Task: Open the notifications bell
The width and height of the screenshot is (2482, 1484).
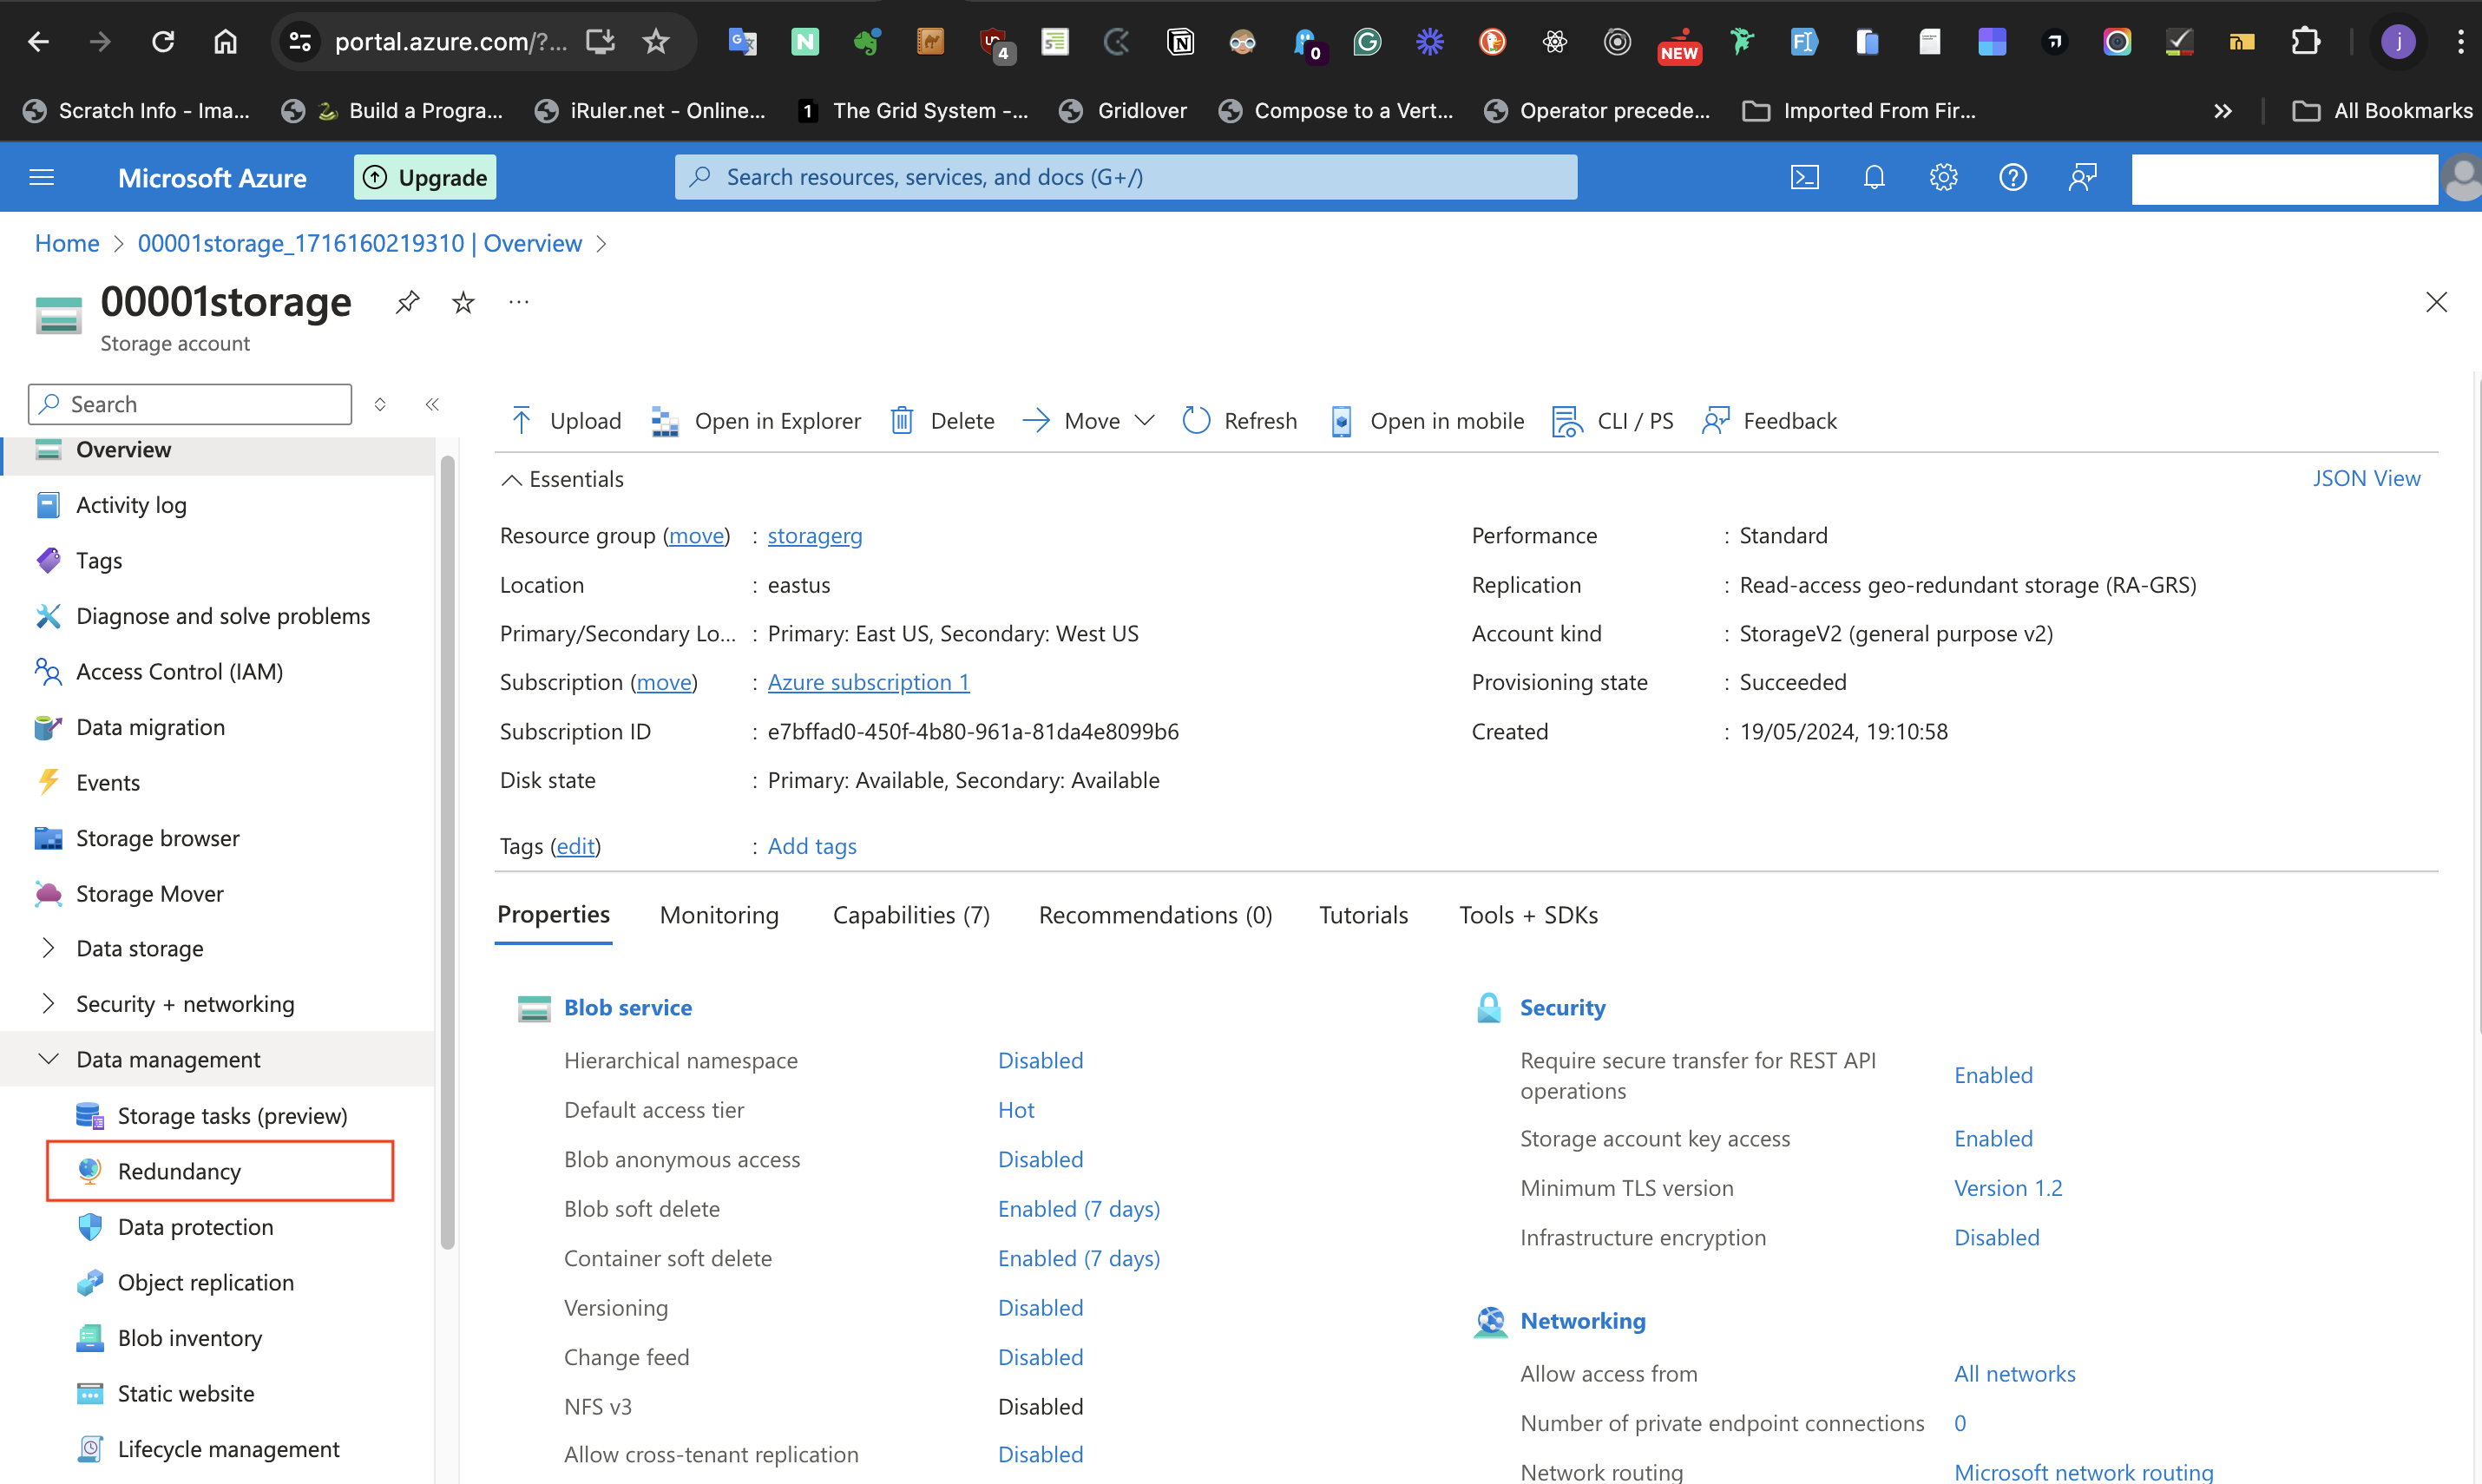Action: coord(1874,177)
